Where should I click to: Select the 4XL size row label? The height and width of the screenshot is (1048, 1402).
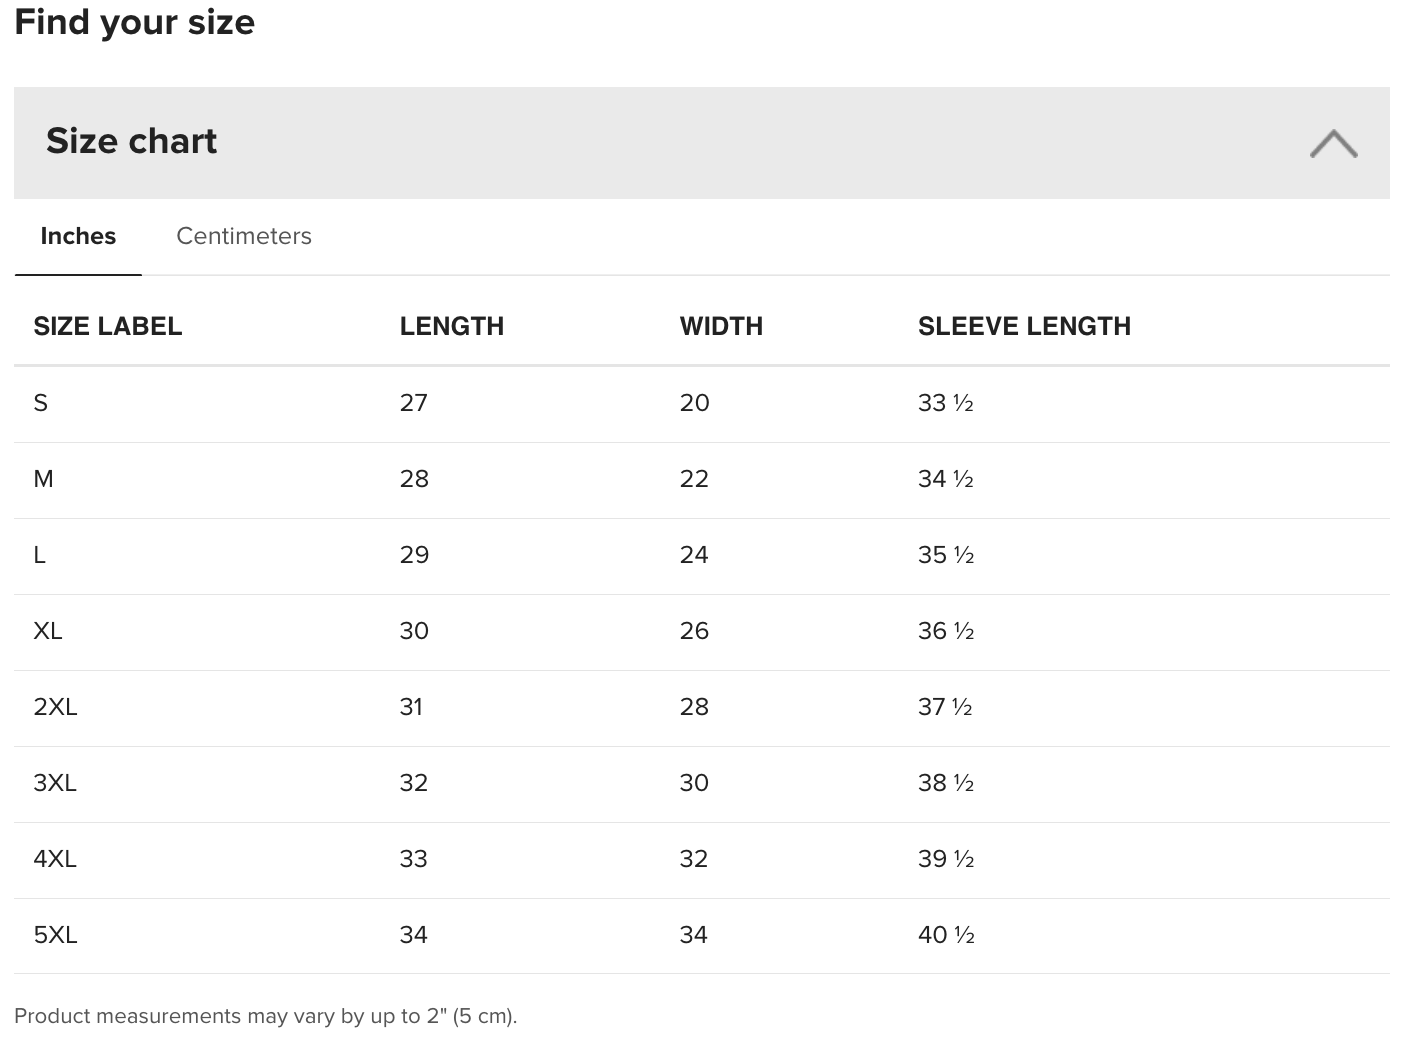pyautogui.click(x=55, y=859)
